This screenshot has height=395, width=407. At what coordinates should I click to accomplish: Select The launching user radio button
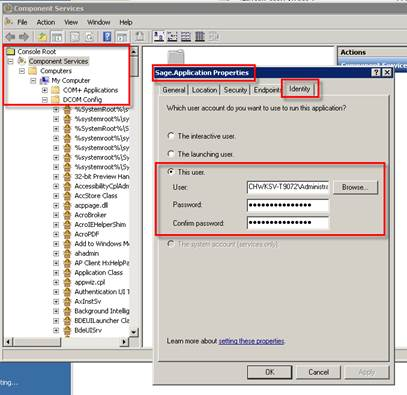[171, 154]
